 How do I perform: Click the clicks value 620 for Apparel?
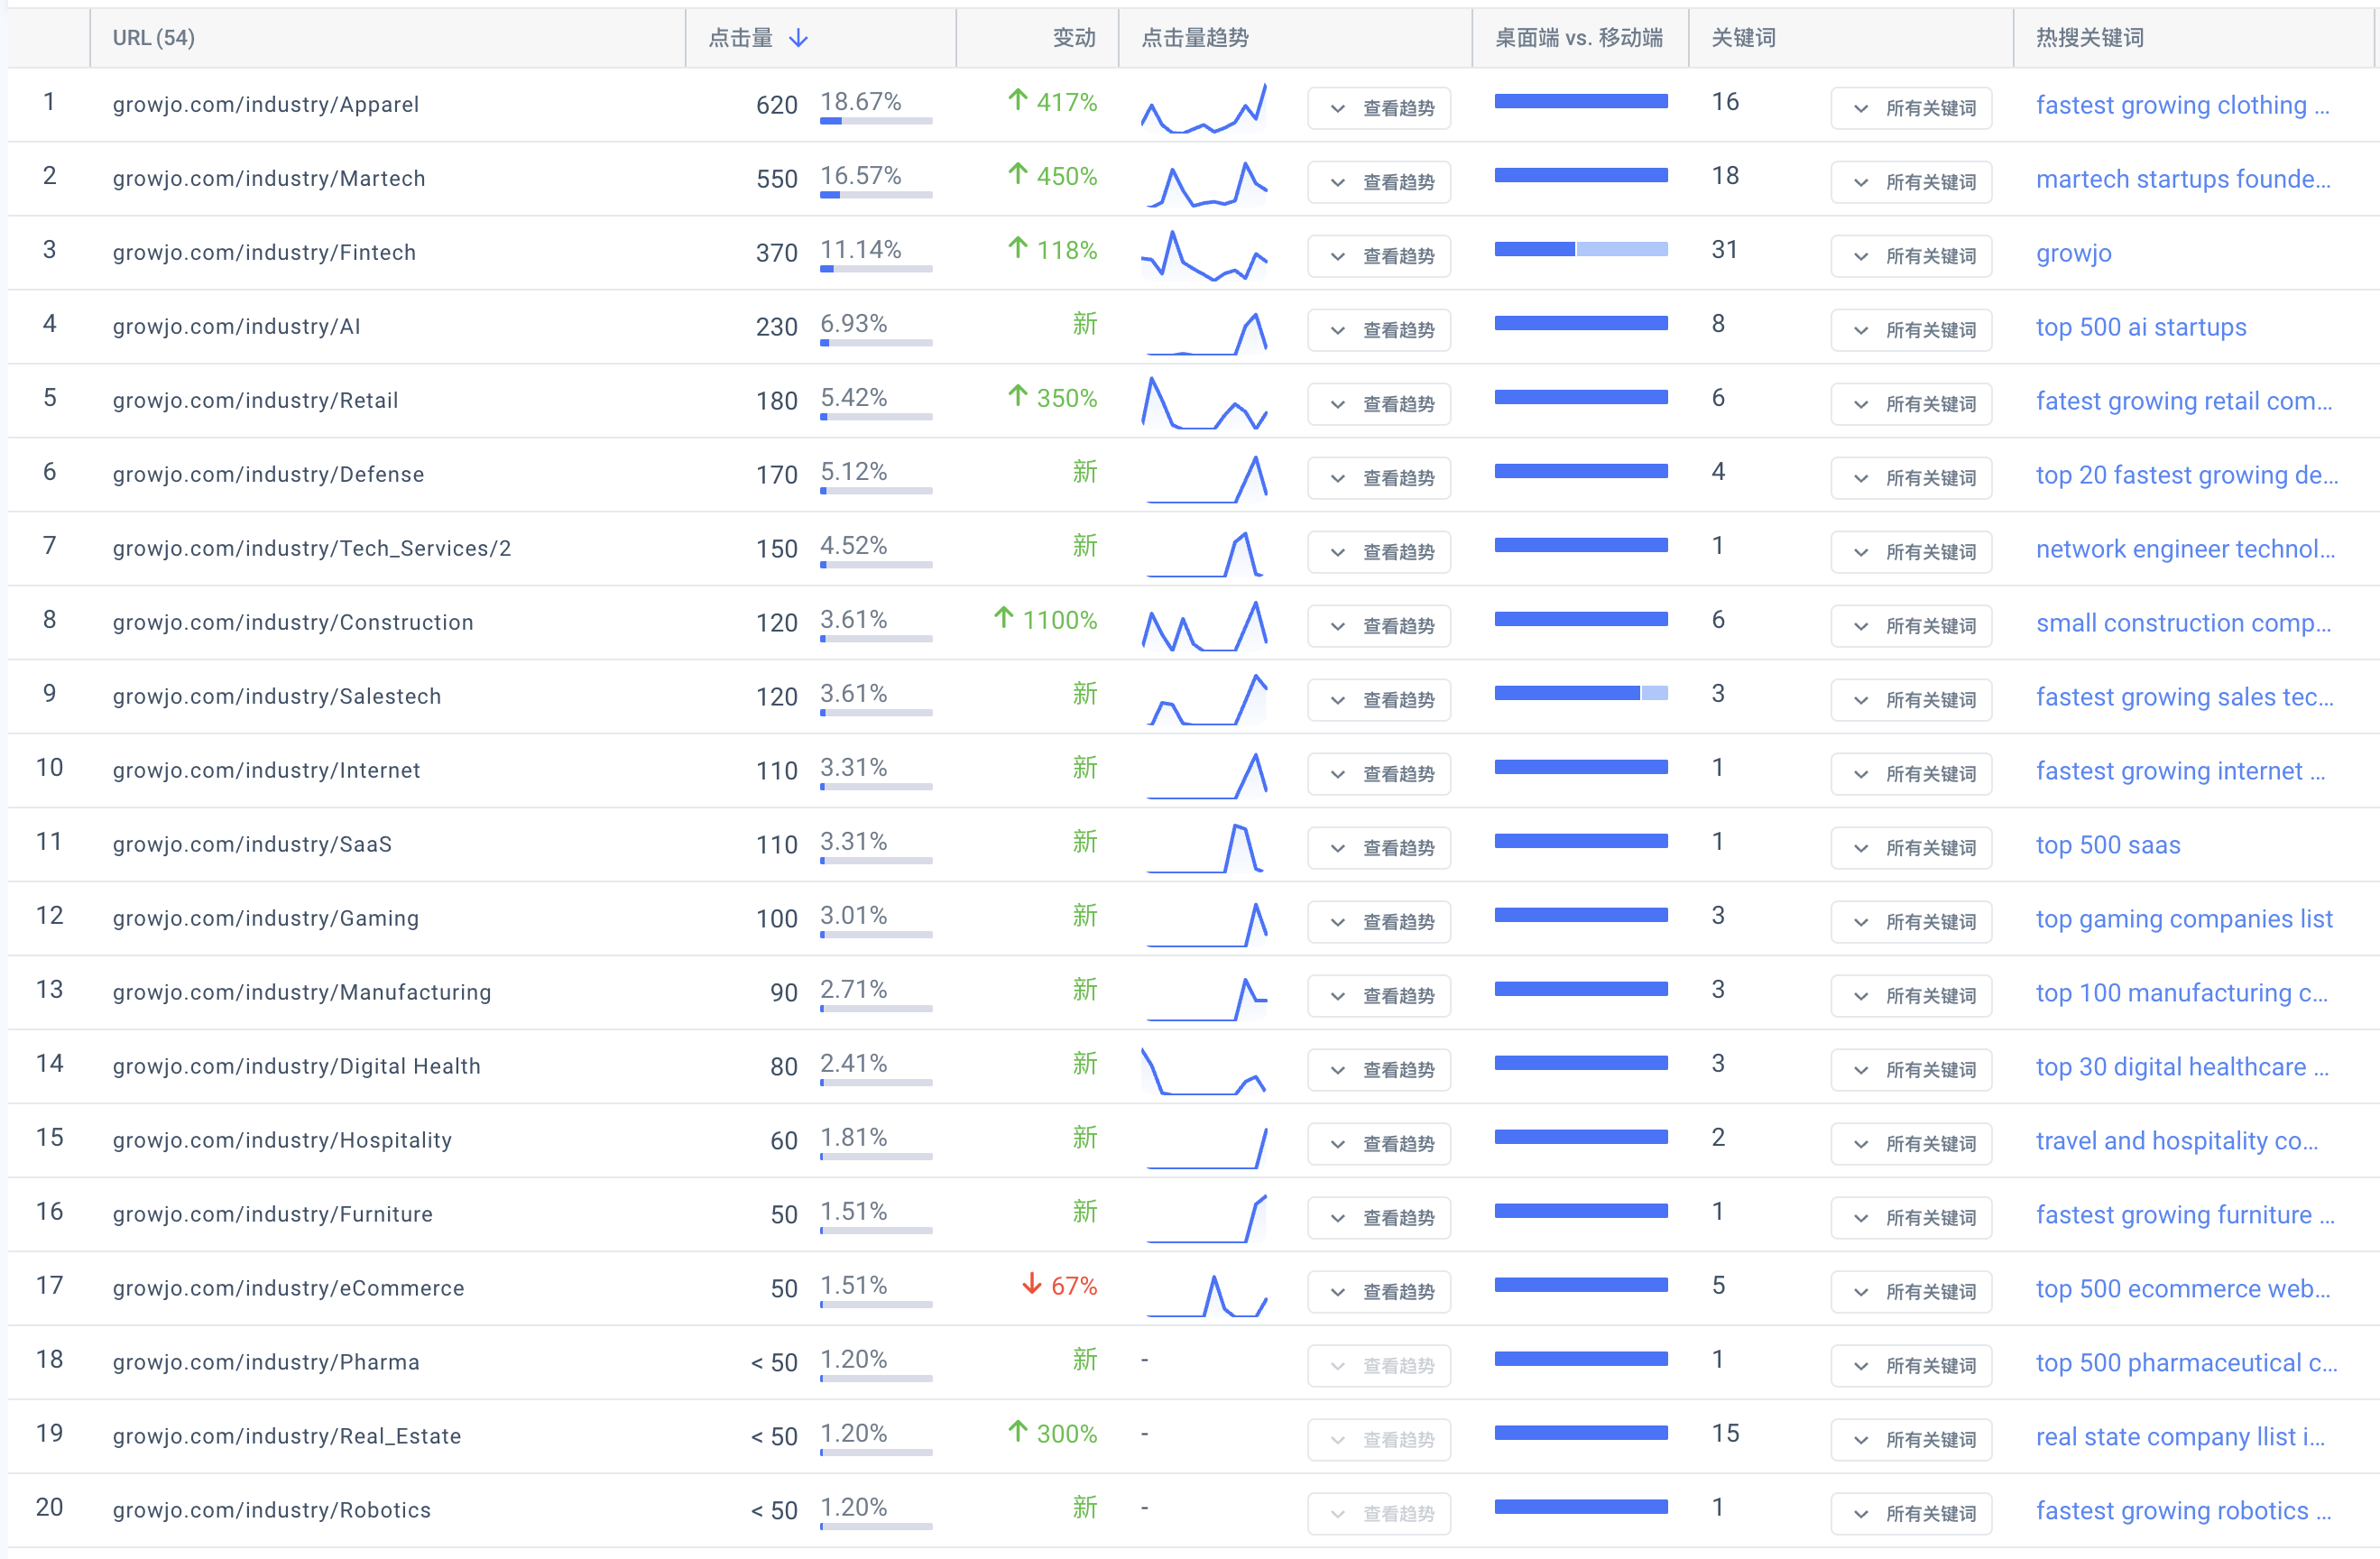click(x=776, y=105)
